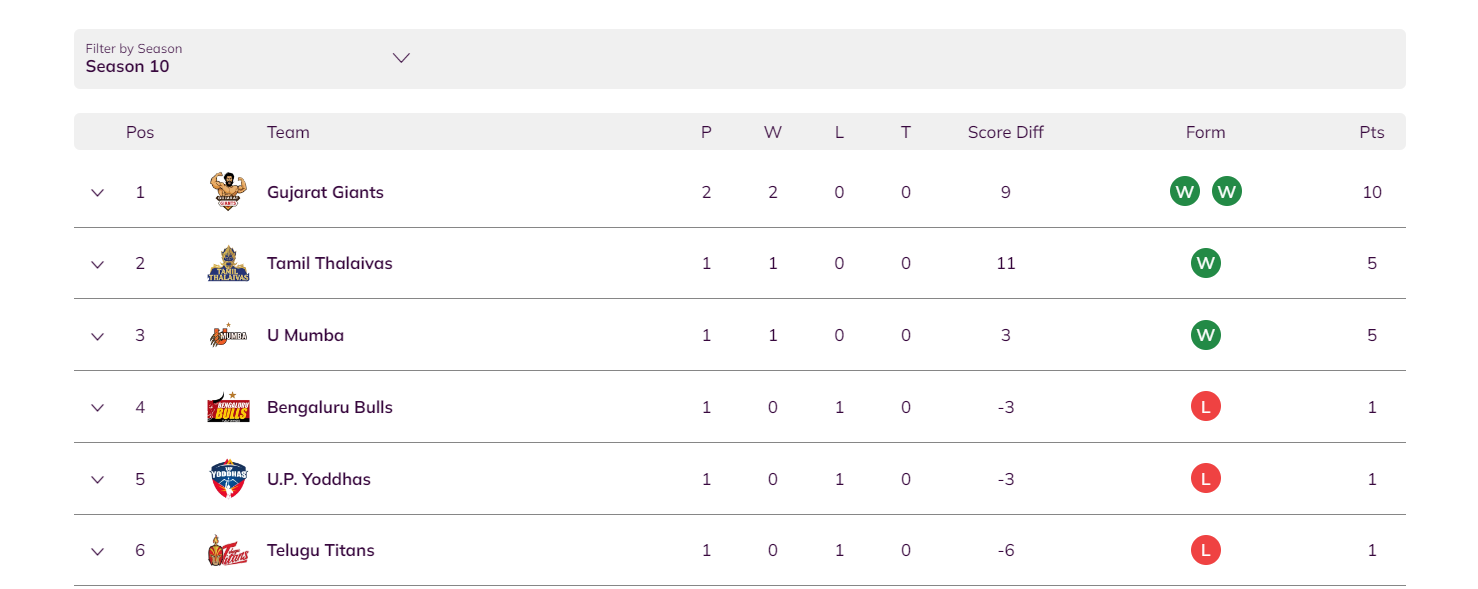Click the Telugu Titans team logo
The width and height of the screenshot is (1478, 589).
228,550
